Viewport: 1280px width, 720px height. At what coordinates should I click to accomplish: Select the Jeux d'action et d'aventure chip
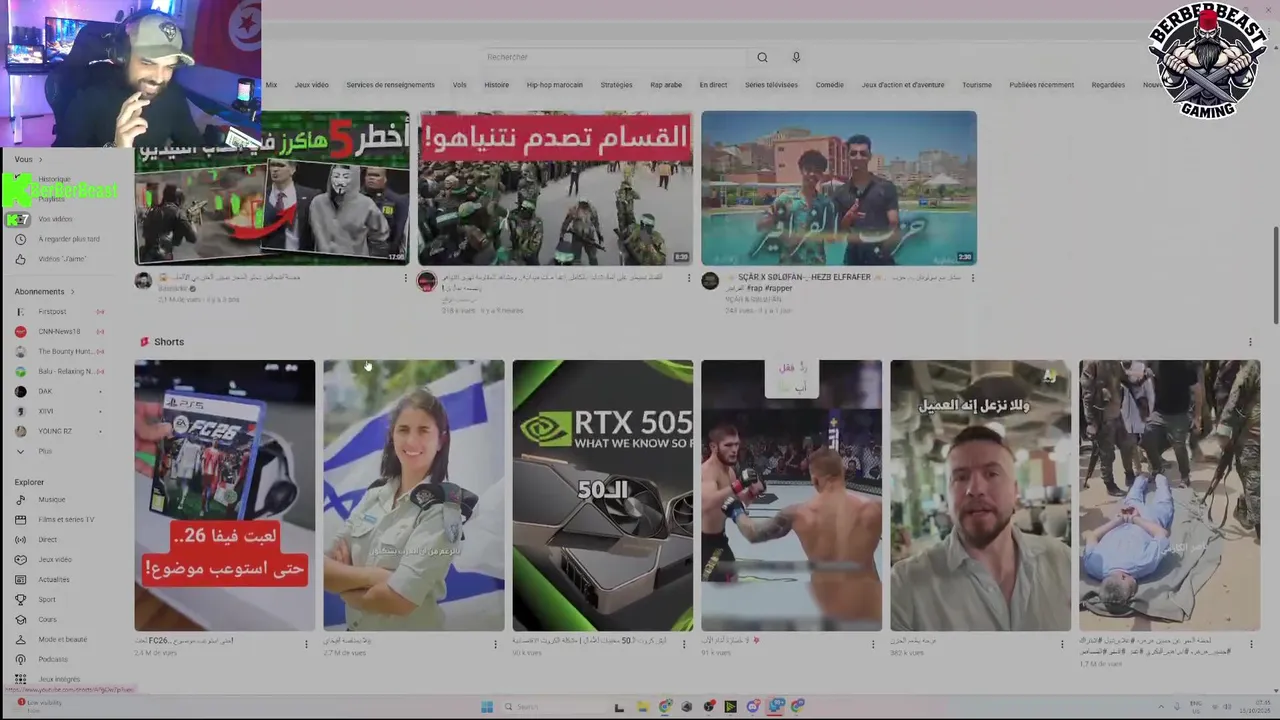point(903,85)
